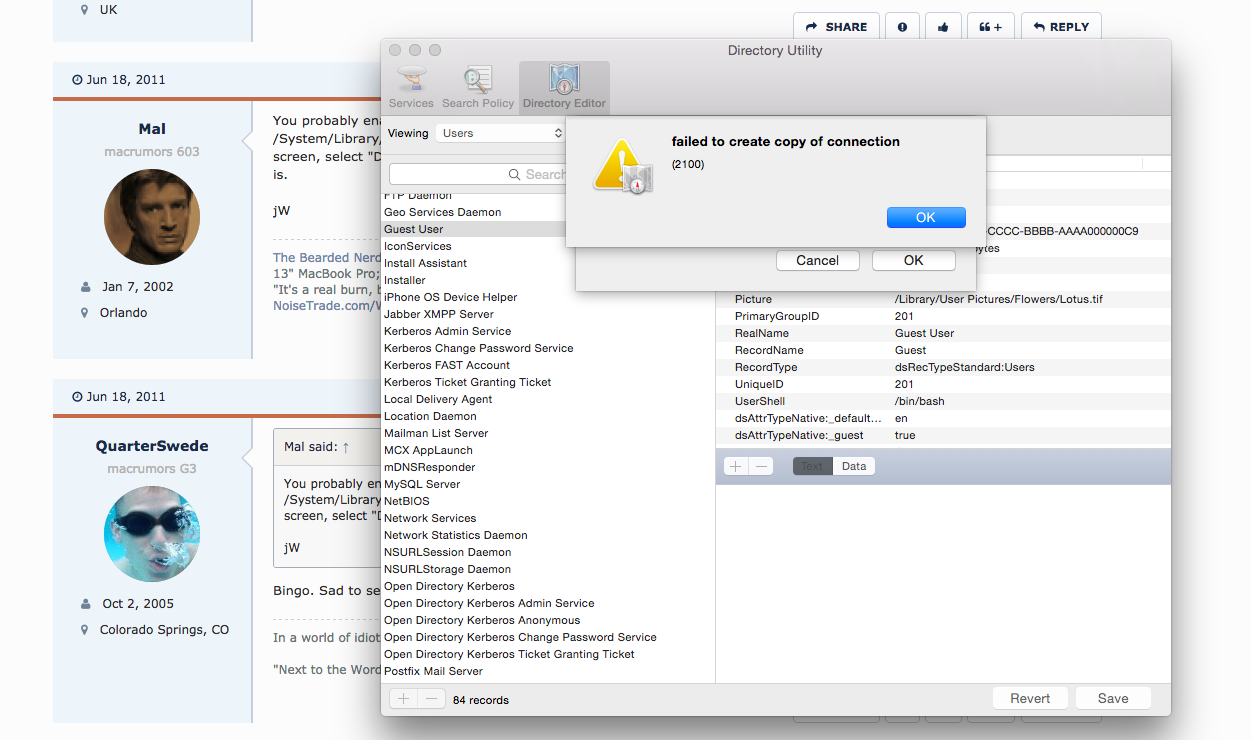Click the up arrow in Mal said quote
The width and height of the screenshot is (1251, 740).
(346, 447)
